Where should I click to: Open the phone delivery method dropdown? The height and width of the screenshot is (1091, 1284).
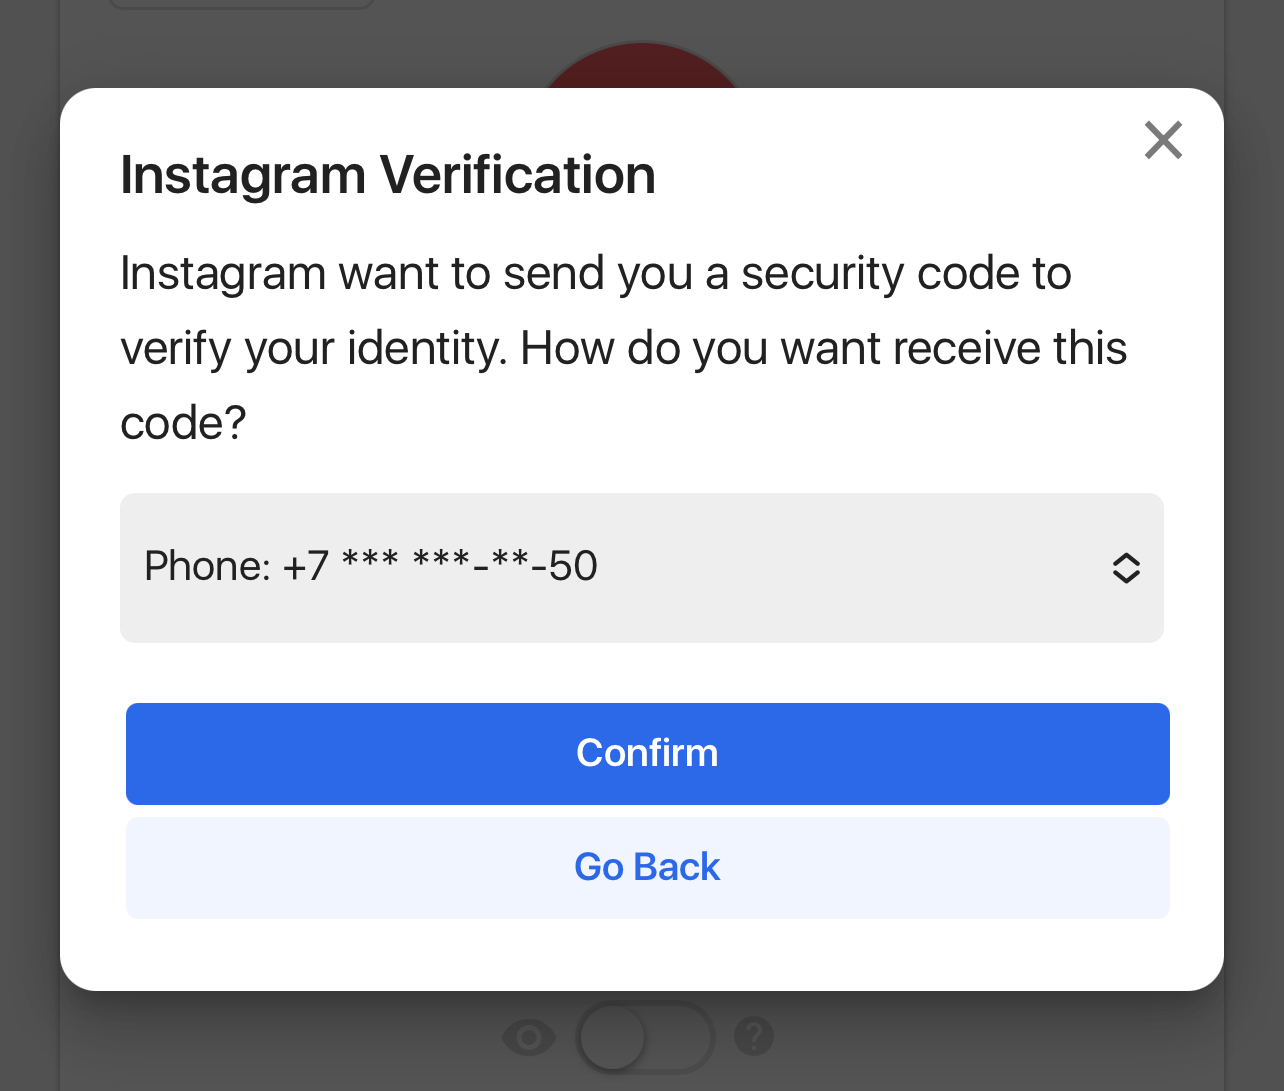[641, 568]
